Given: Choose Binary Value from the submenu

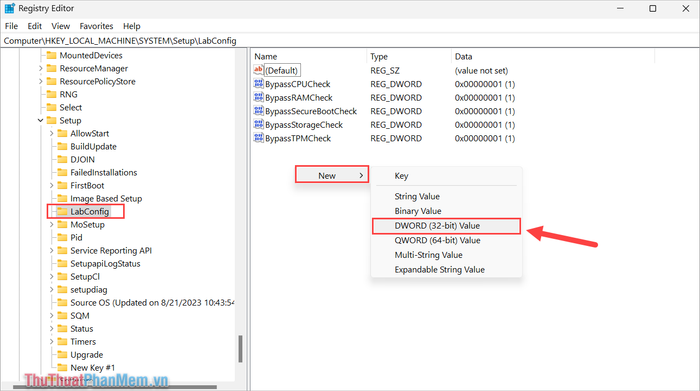Looking at the screenshot, I should click(446, 211).
